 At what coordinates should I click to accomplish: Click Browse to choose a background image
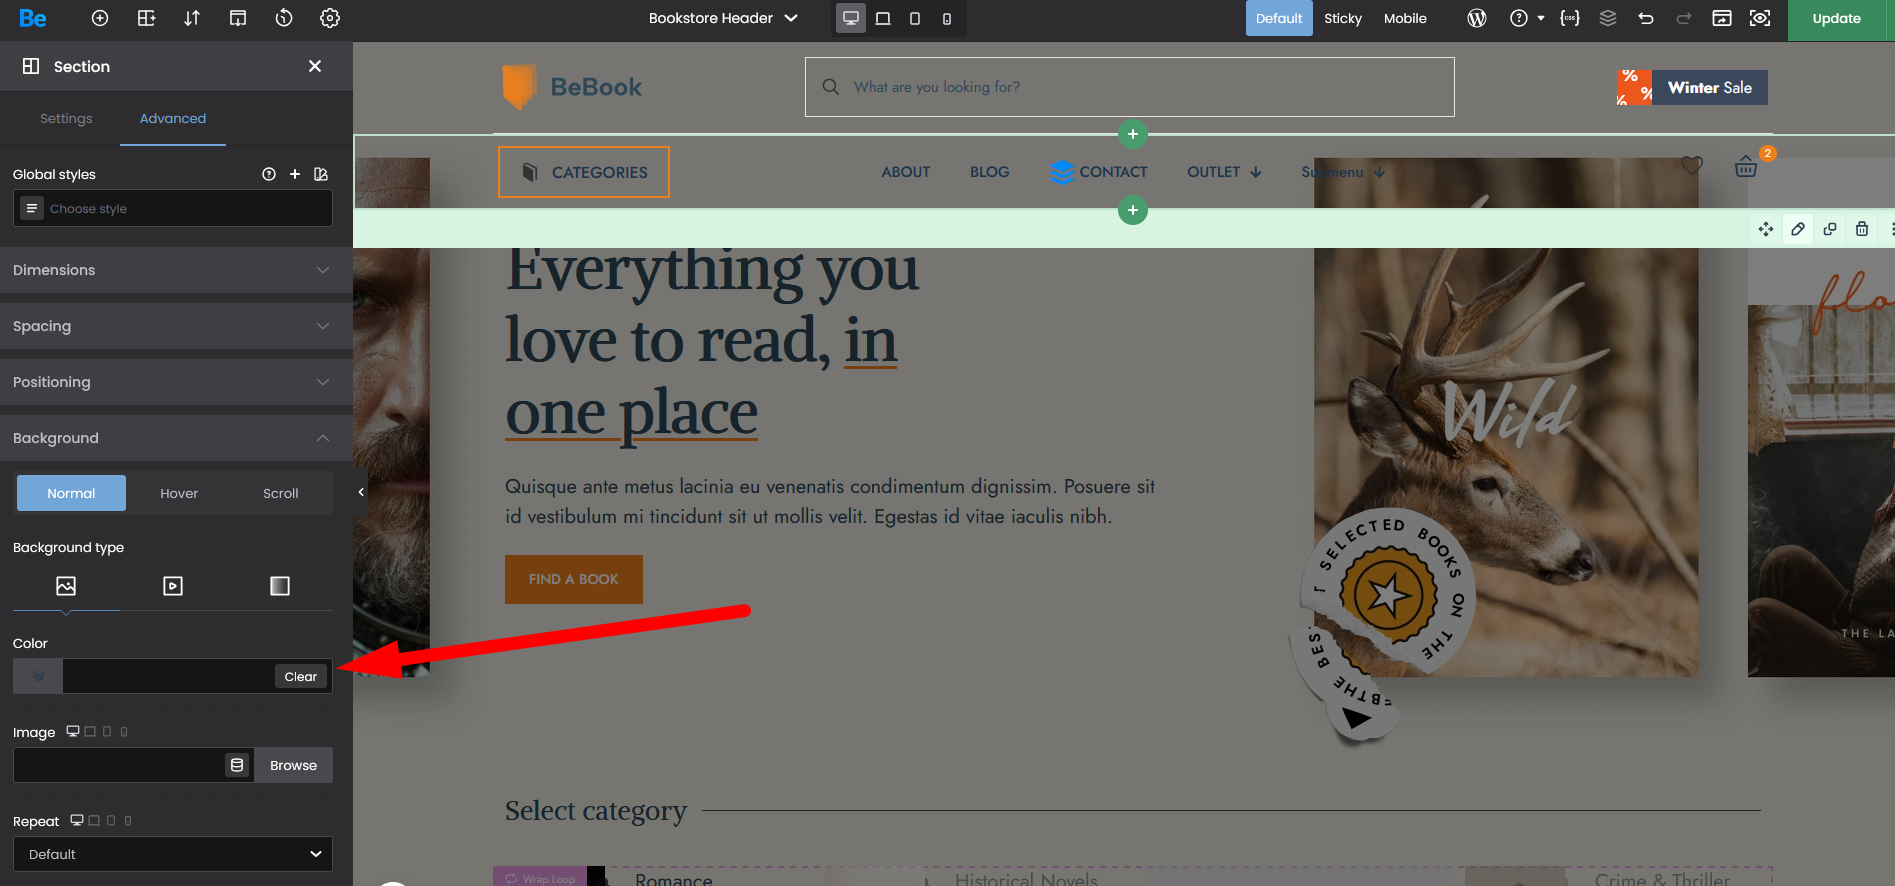[293, 765]
